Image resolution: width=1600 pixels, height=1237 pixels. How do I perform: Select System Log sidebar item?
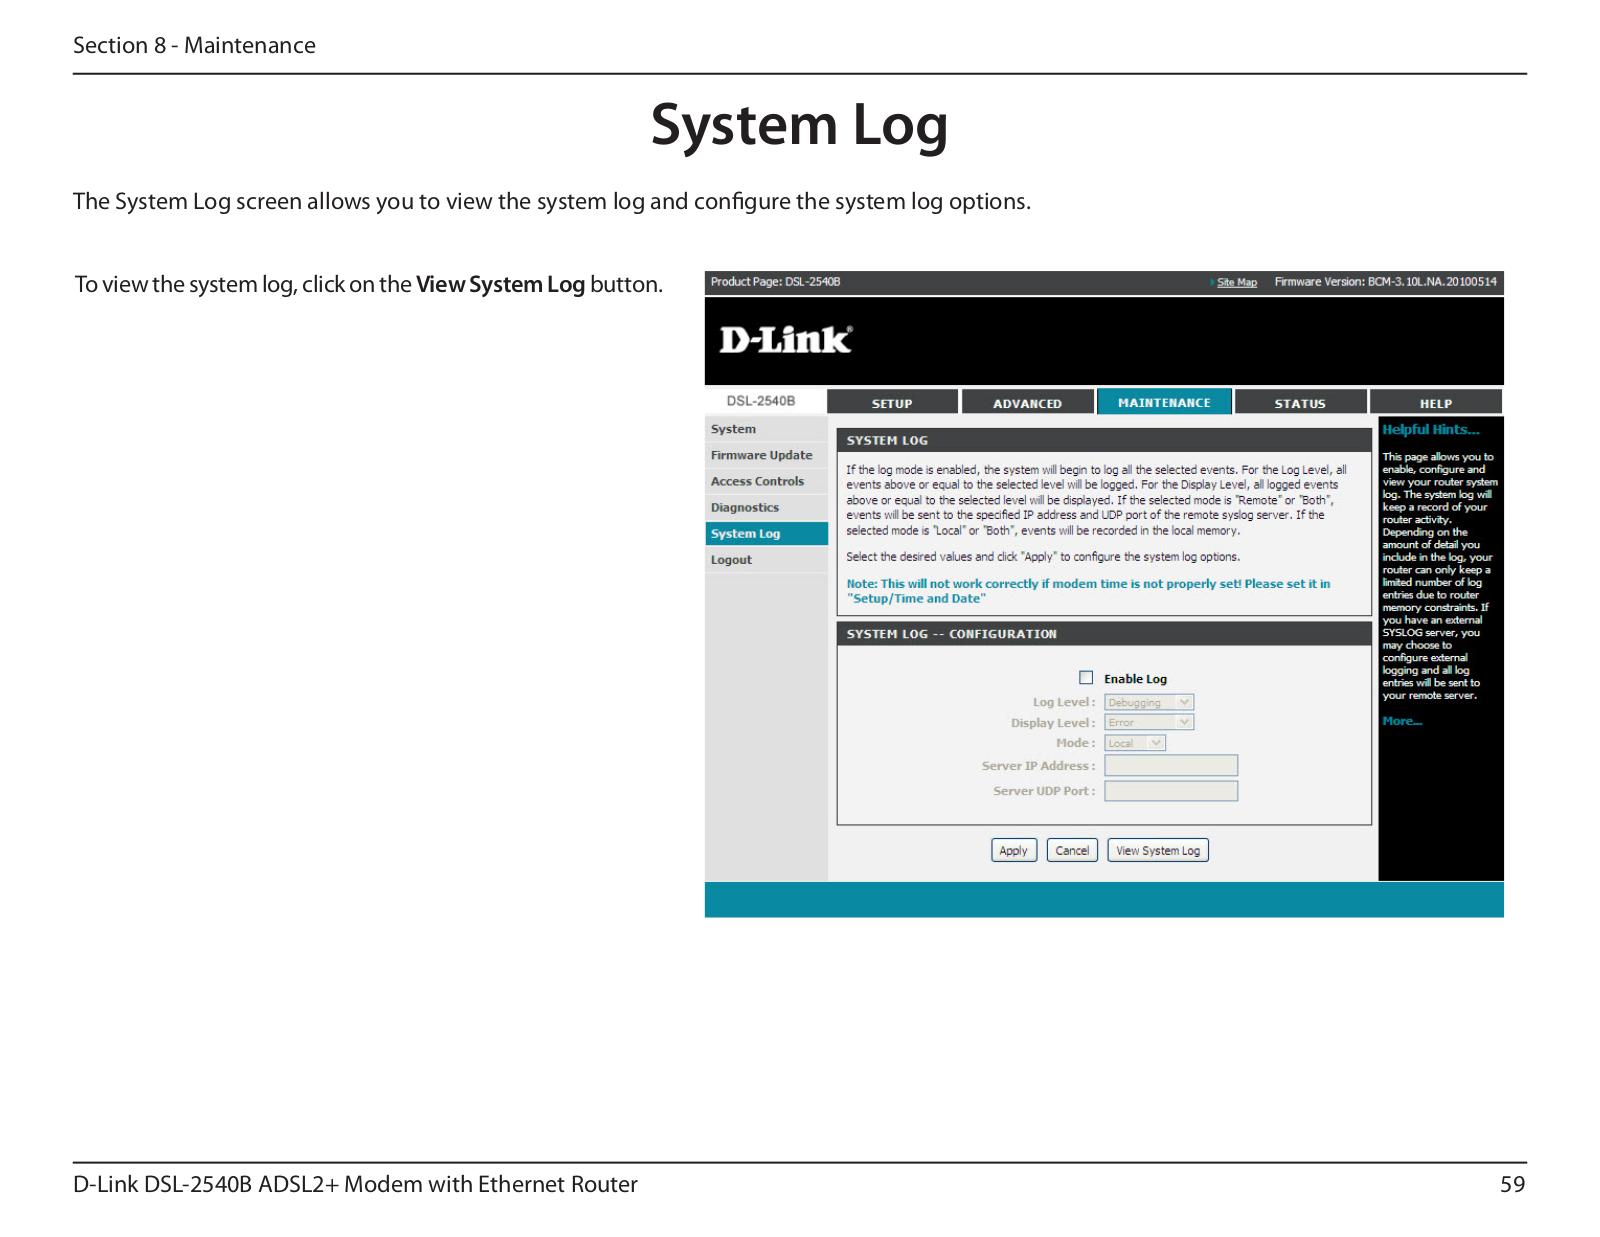click(766, 533)
